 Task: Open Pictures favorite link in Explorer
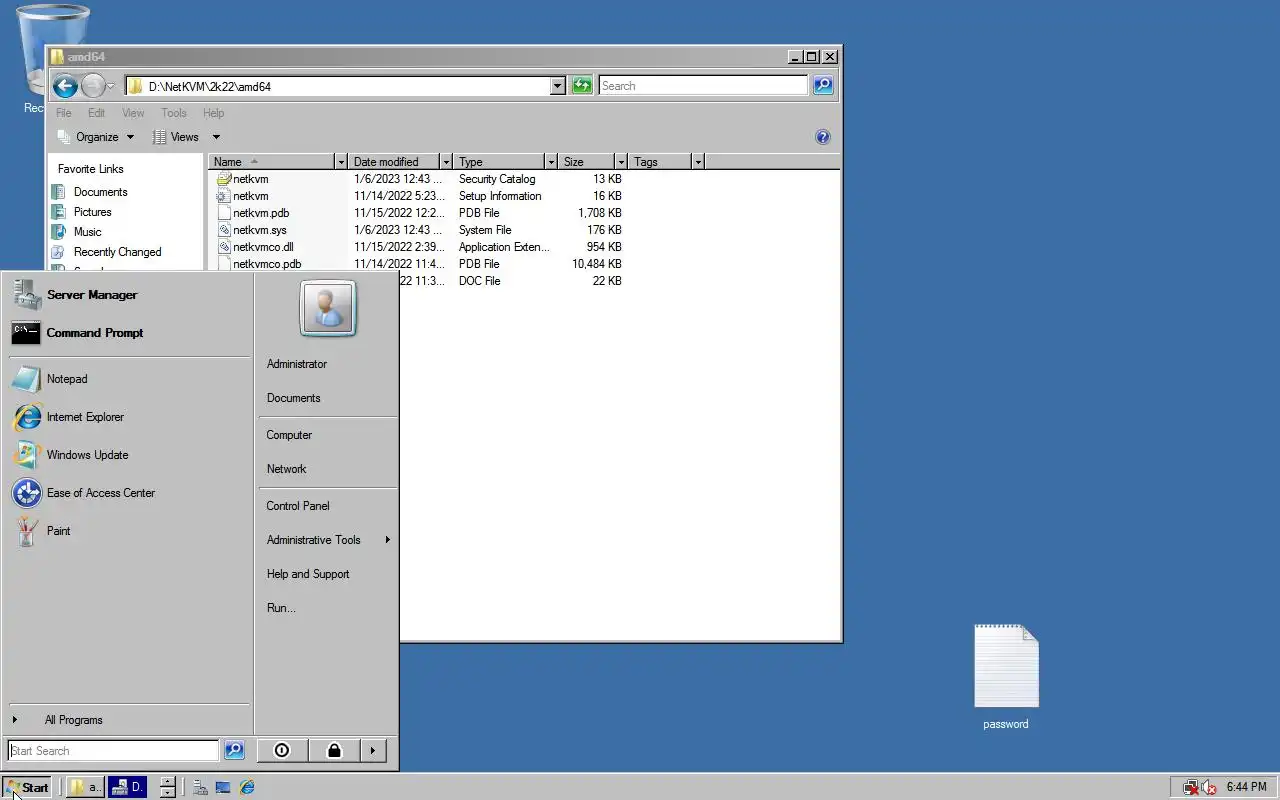92,212
